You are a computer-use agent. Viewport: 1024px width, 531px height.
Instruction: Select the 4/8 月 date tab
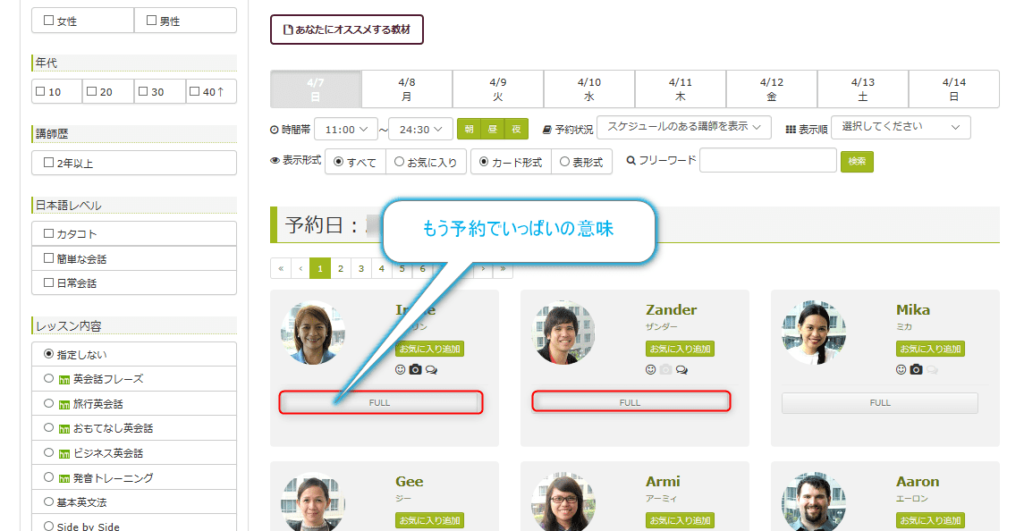click(x=407, y=89)
